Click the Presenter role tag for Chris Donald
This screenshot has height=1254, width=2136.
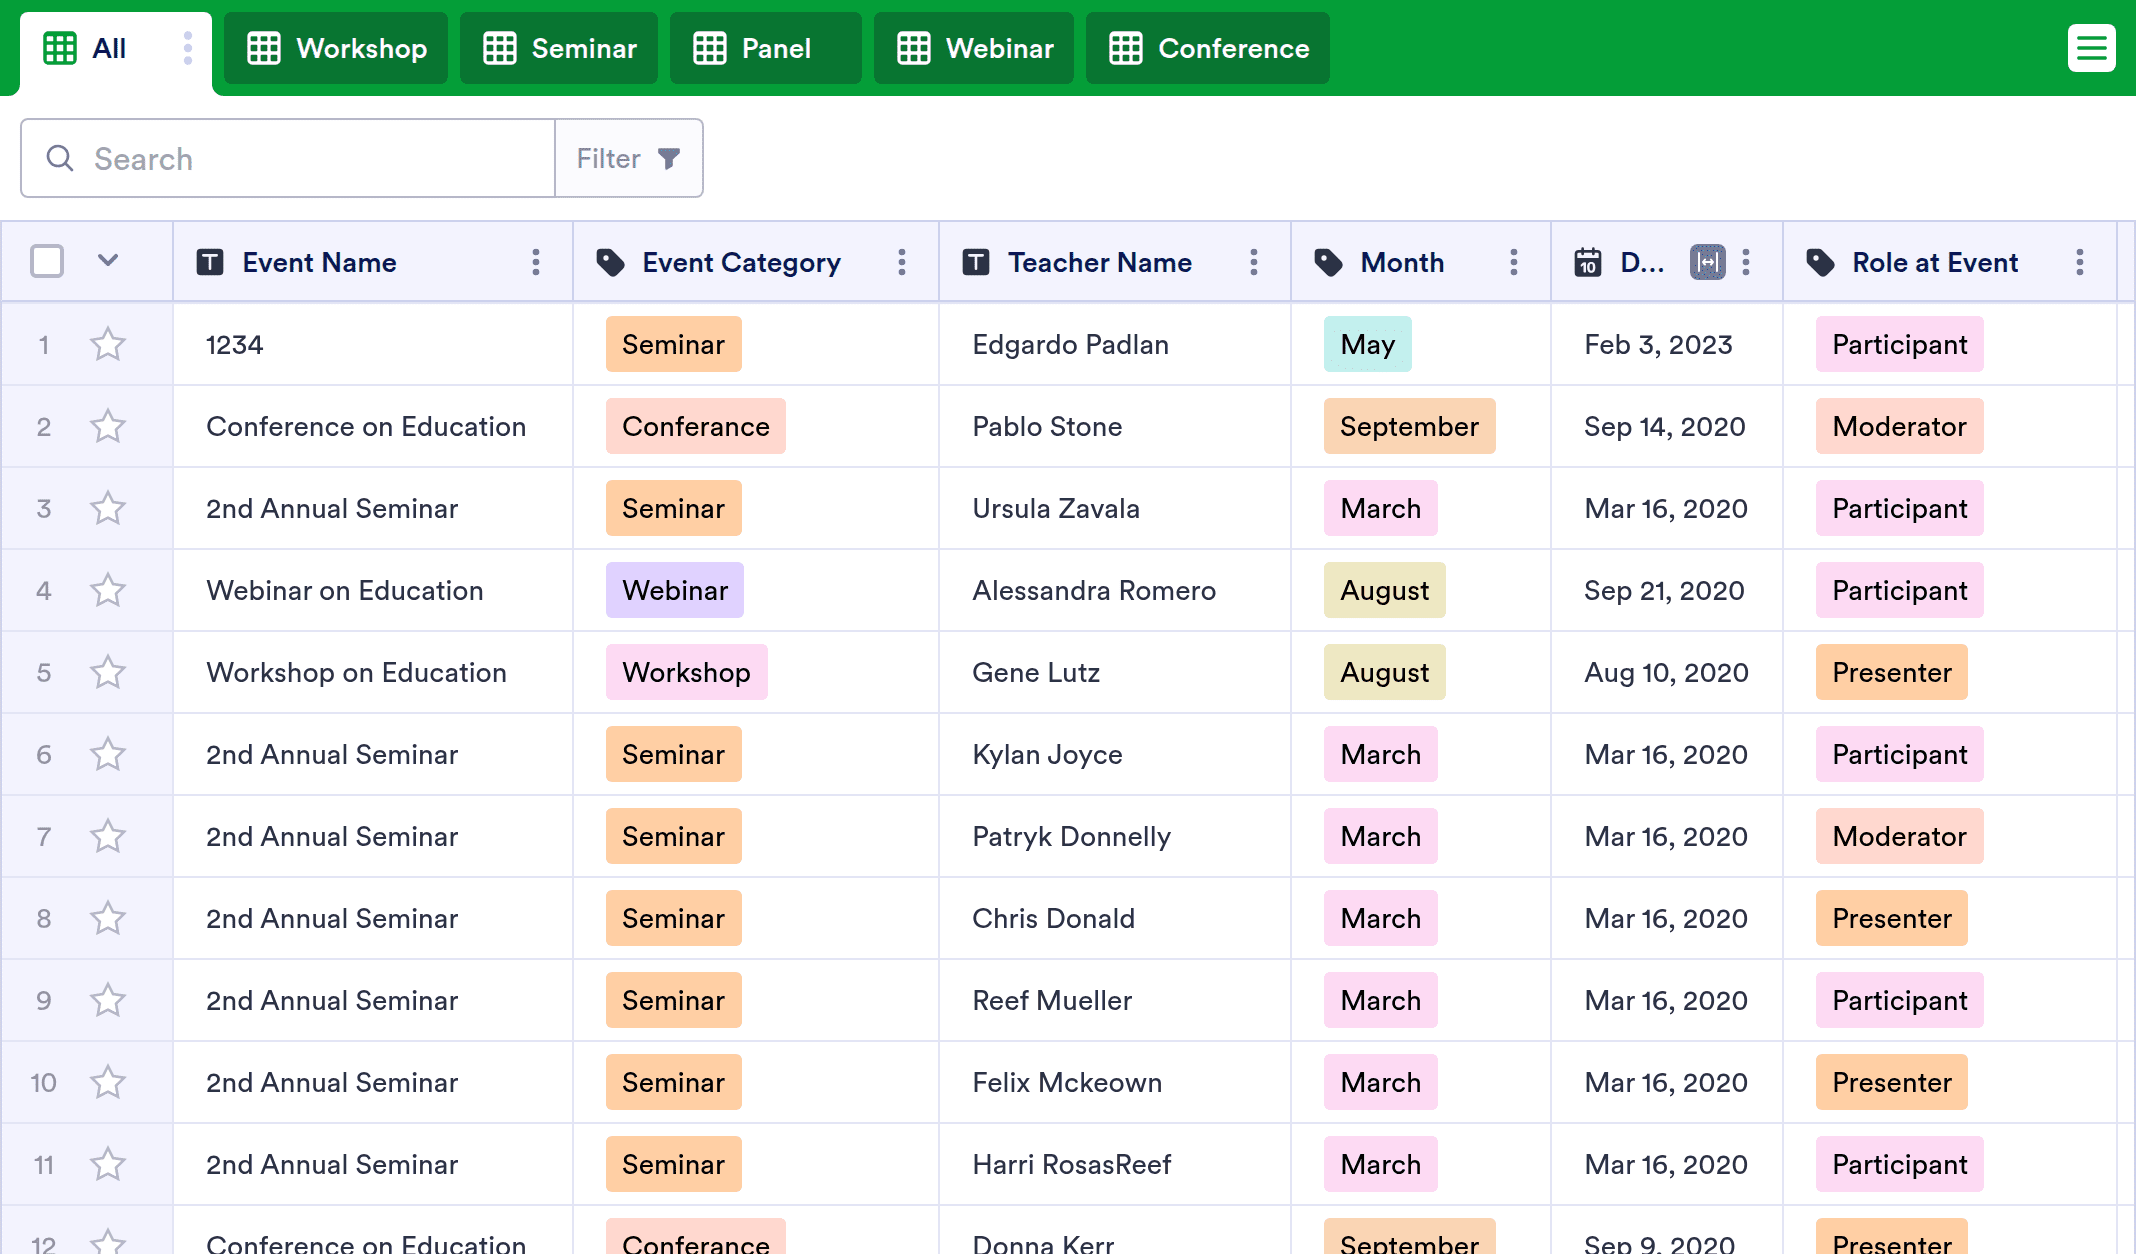(x=1891, y=918)
